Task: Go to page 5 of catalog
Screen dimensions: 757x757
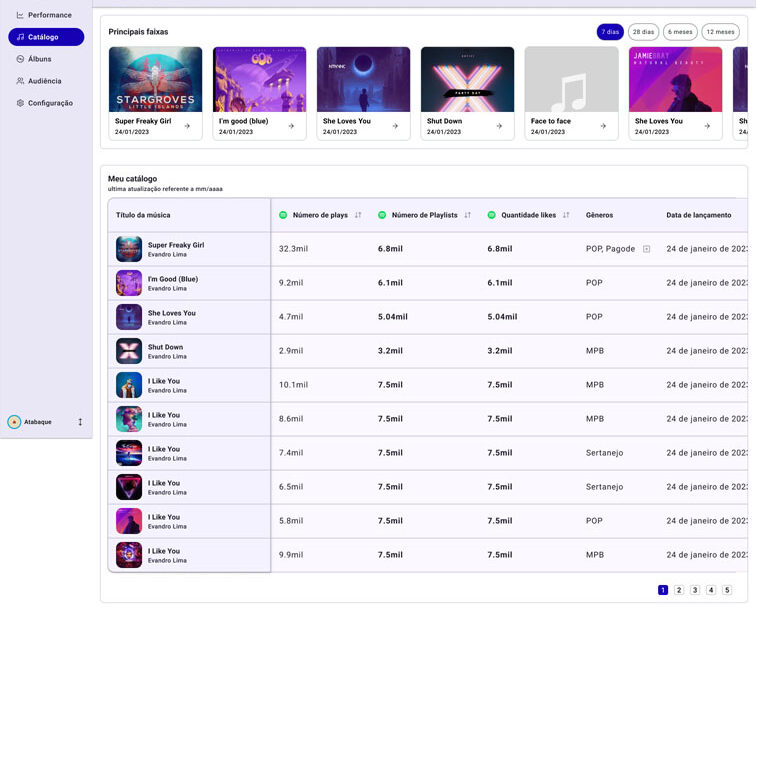Action: (x=727, y=590)
